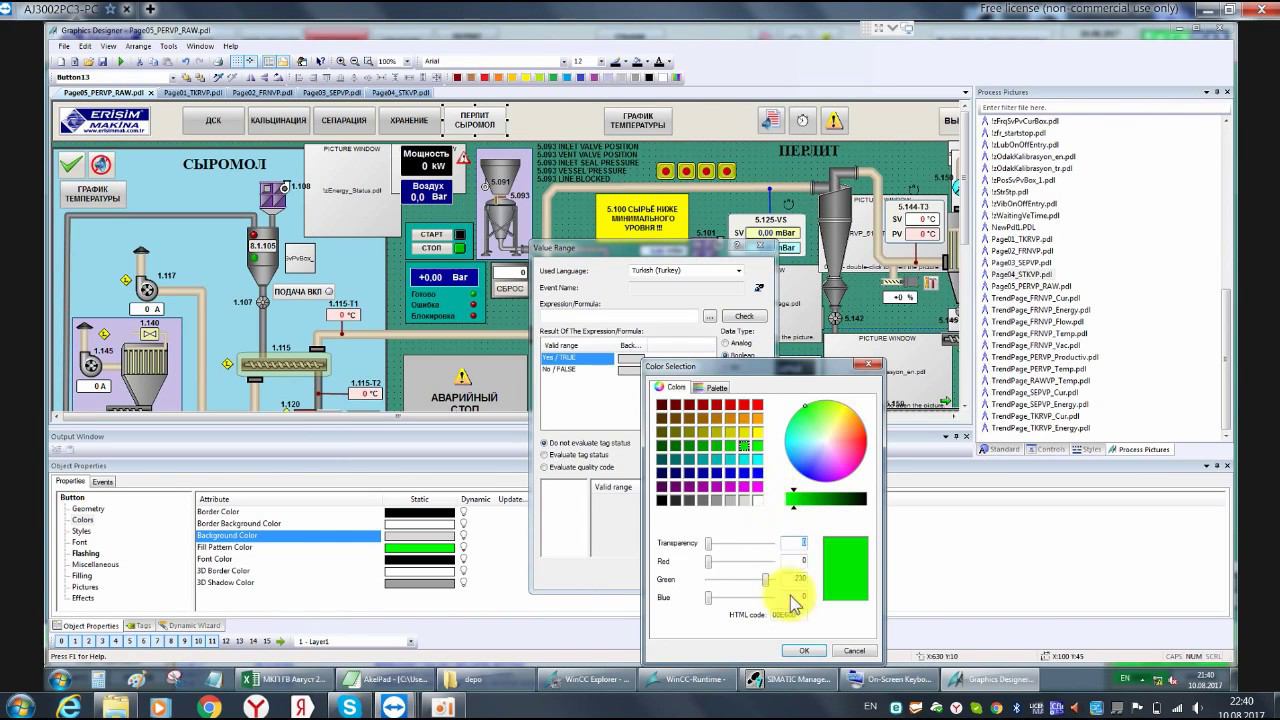The image size is (1280, 720).
Task: Click the Fill Pattern Color green swatch
Action: point(420,547)
